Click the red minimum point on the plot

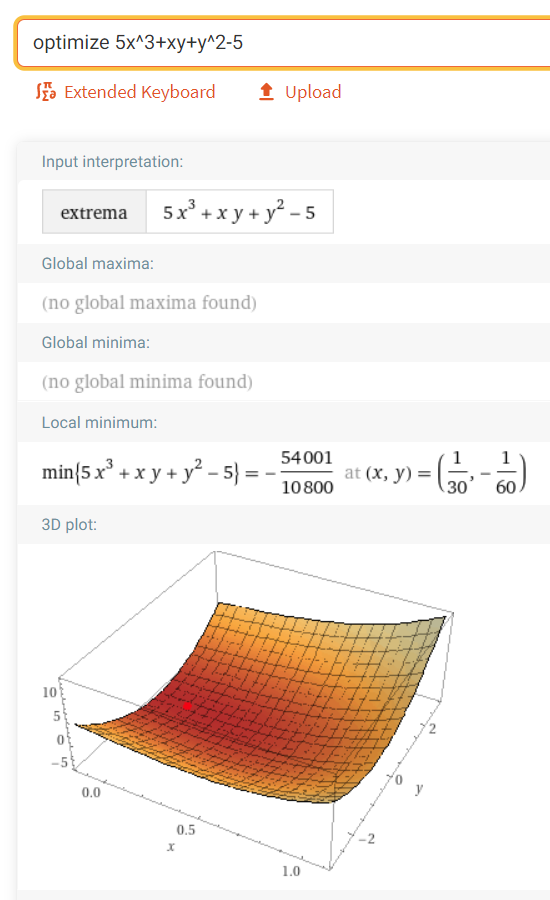(x=187, y=706)
